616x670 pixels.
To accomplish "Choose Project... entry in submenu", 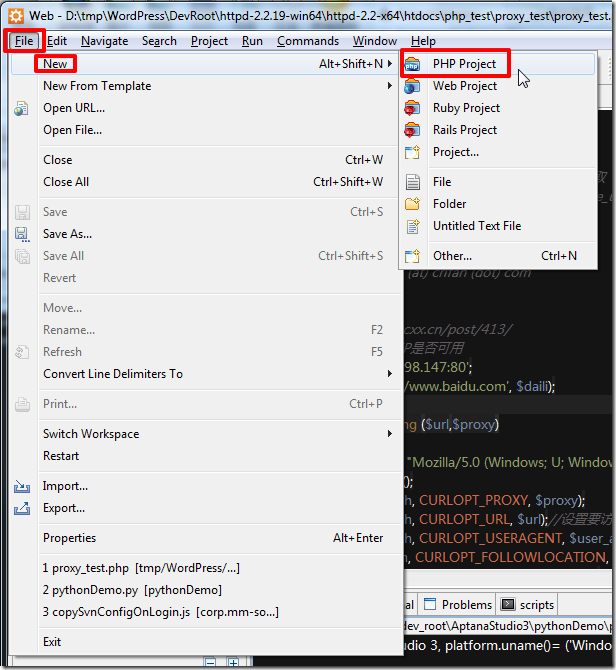I will (498, 152).
